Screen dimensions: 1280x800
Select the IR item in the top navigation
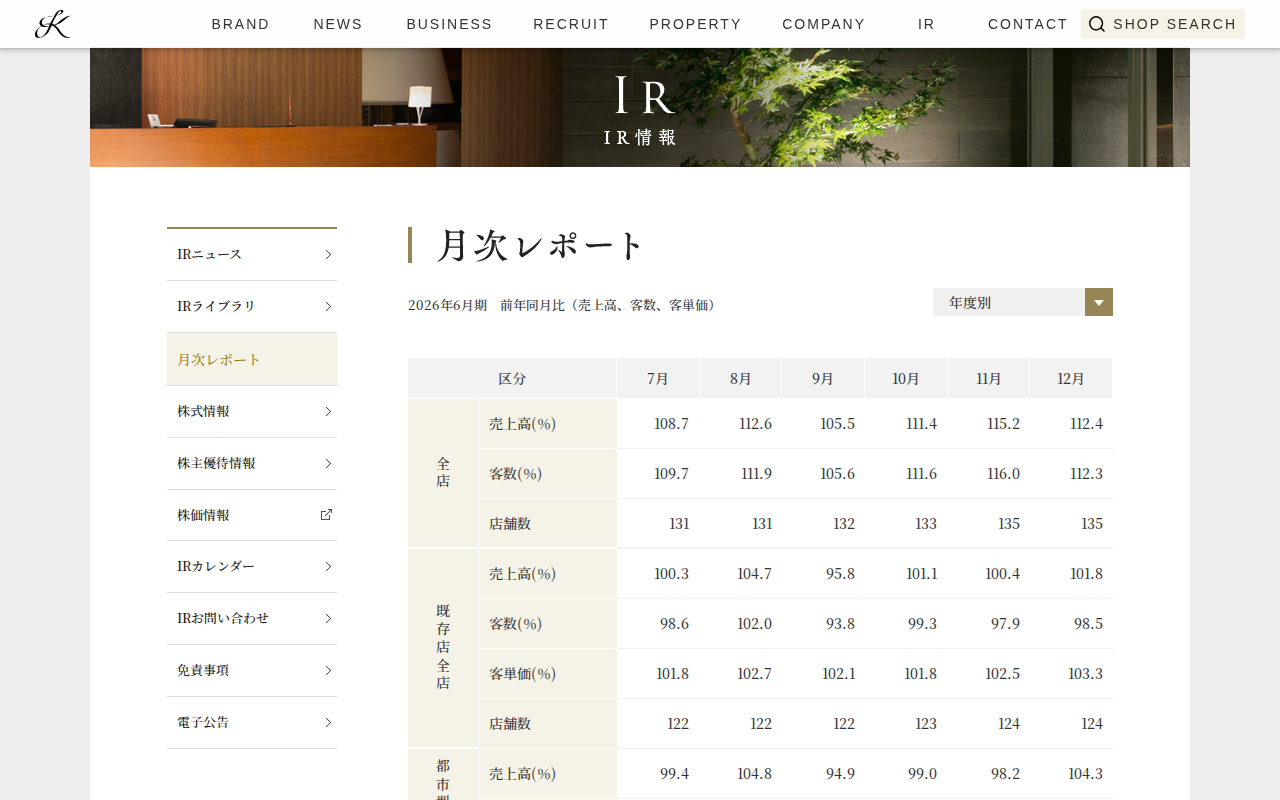[927, 24]
